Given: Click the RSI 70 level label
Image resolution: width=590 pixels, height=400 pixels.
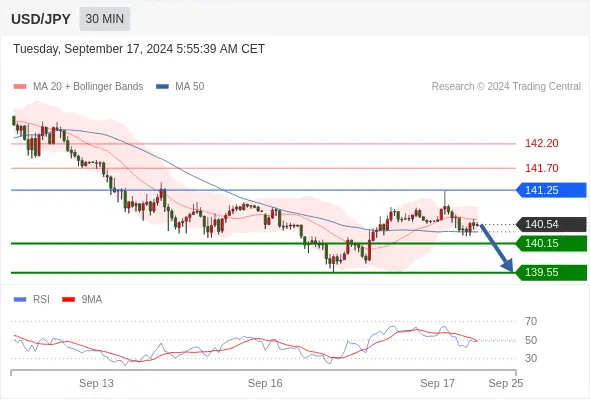Looking at the screenshot, I should point(531,321).
